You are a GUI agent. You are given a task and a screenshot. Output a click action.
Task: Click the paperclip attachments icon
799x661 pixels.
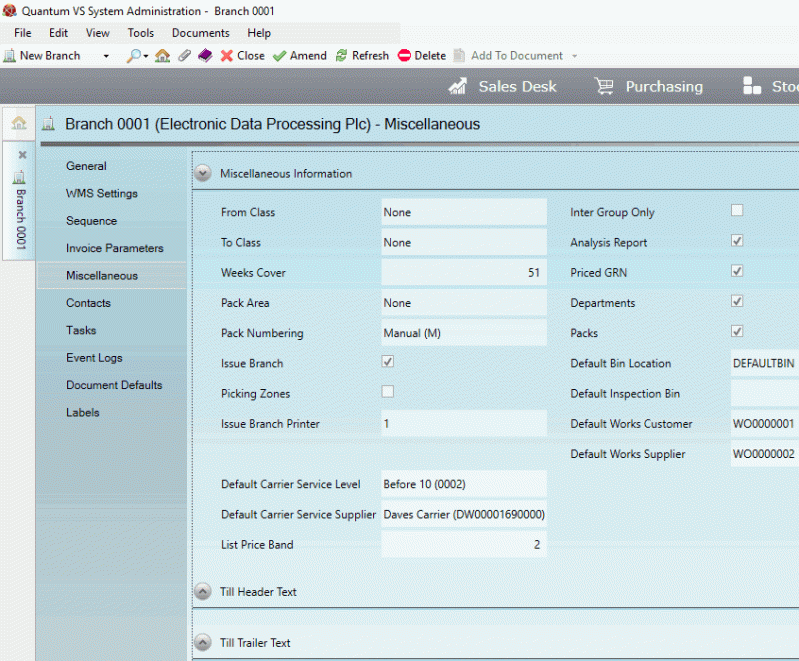[184, 56]
